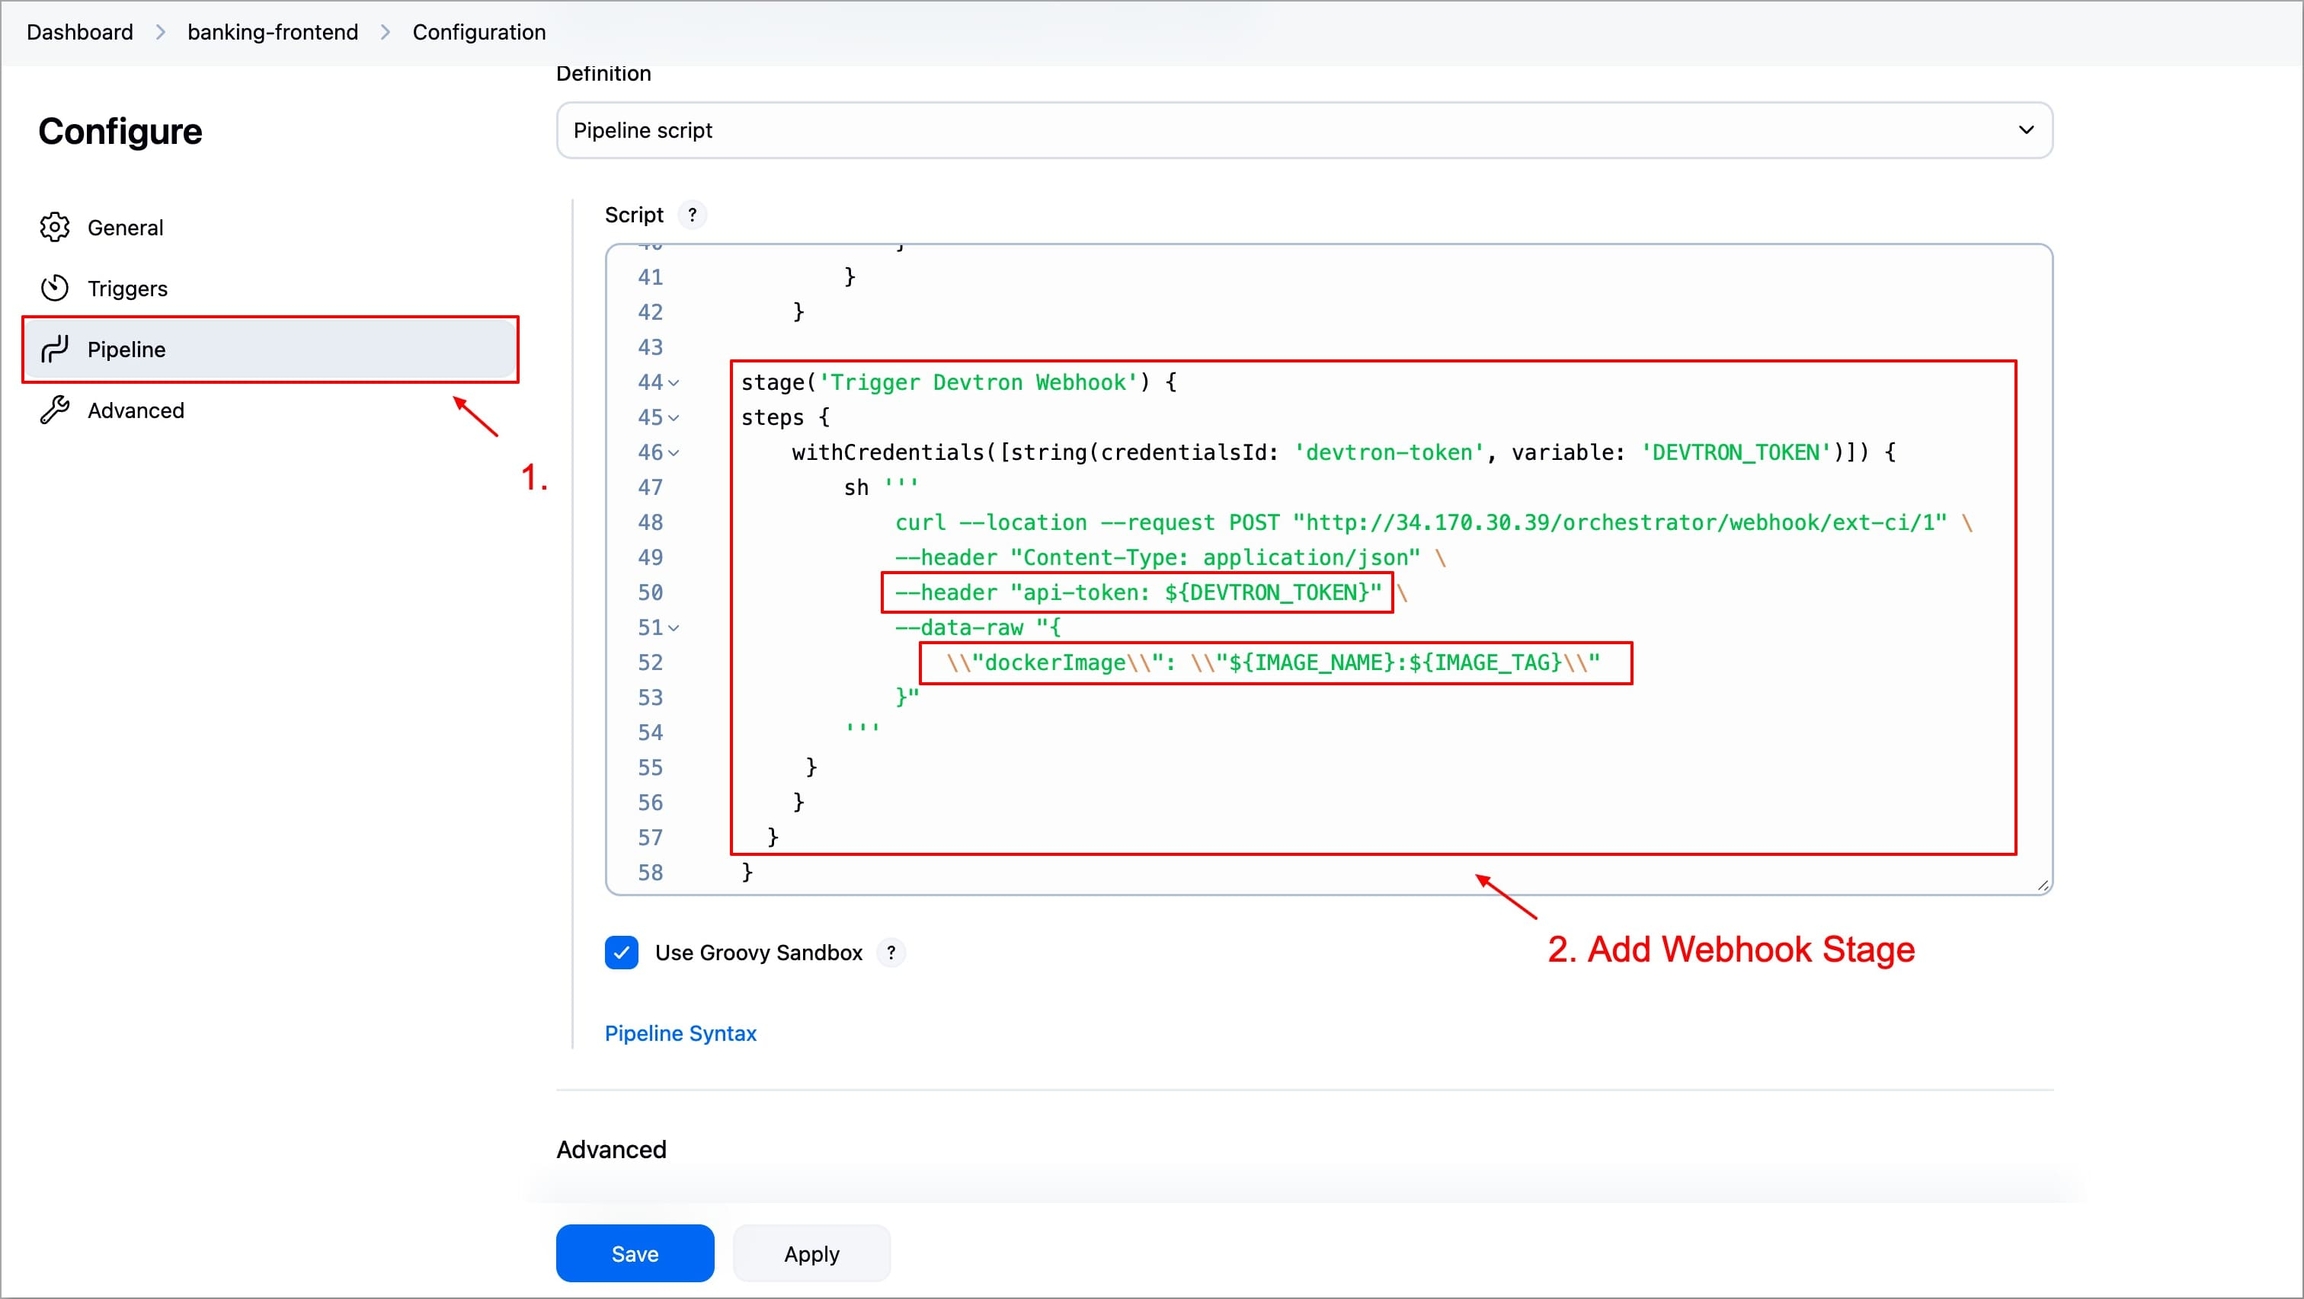Fold the steps block at line 45
Viewport: 2304px width, 1299px height.
tap(675, 418)
